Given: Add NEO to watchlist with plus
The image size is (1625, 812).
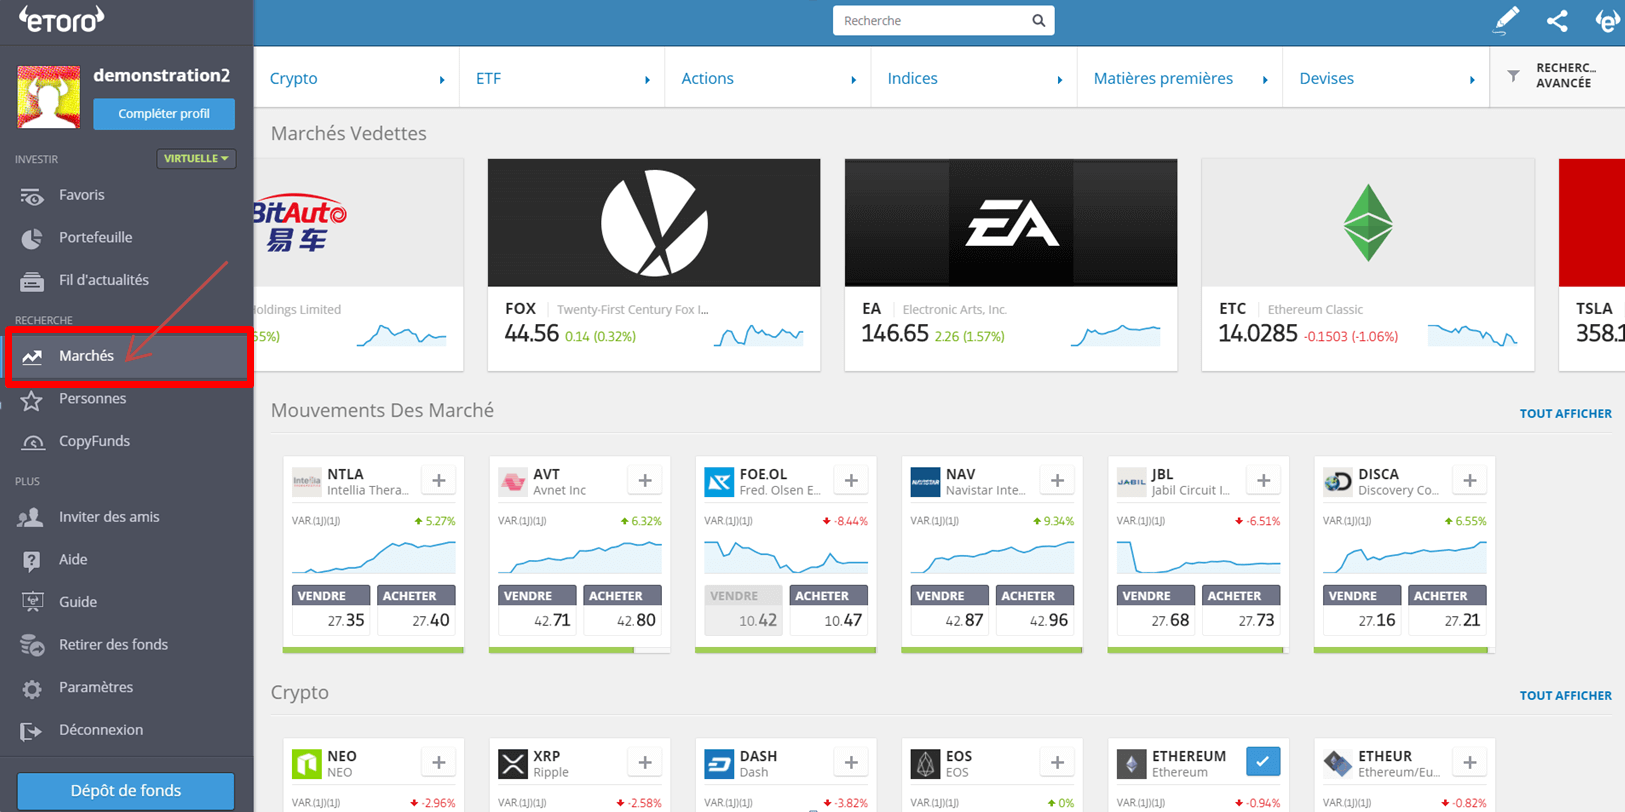Looking at the screenshot, I should point(439,763).
